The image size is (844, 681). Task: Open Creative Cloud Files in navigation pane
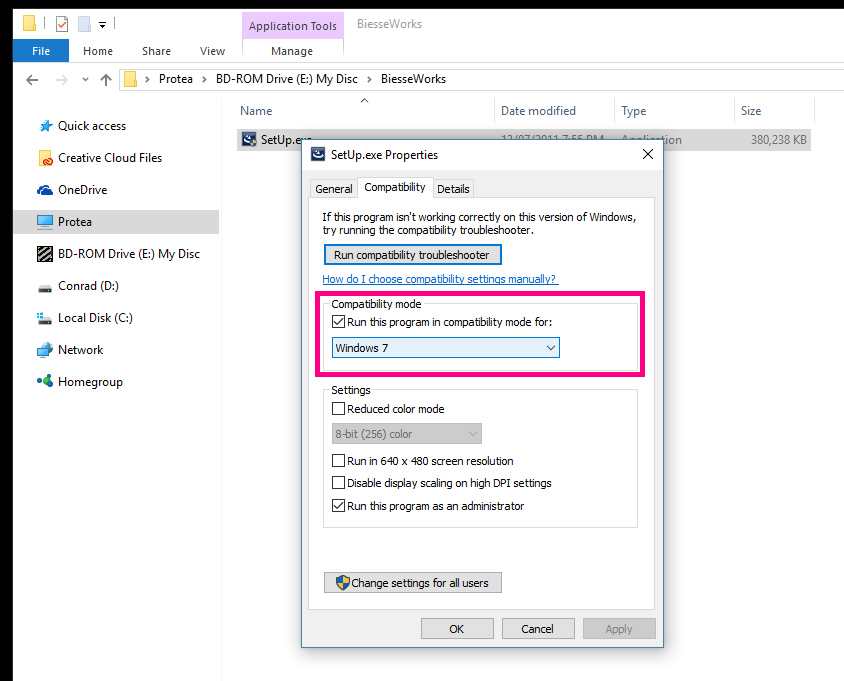(110, 158)
